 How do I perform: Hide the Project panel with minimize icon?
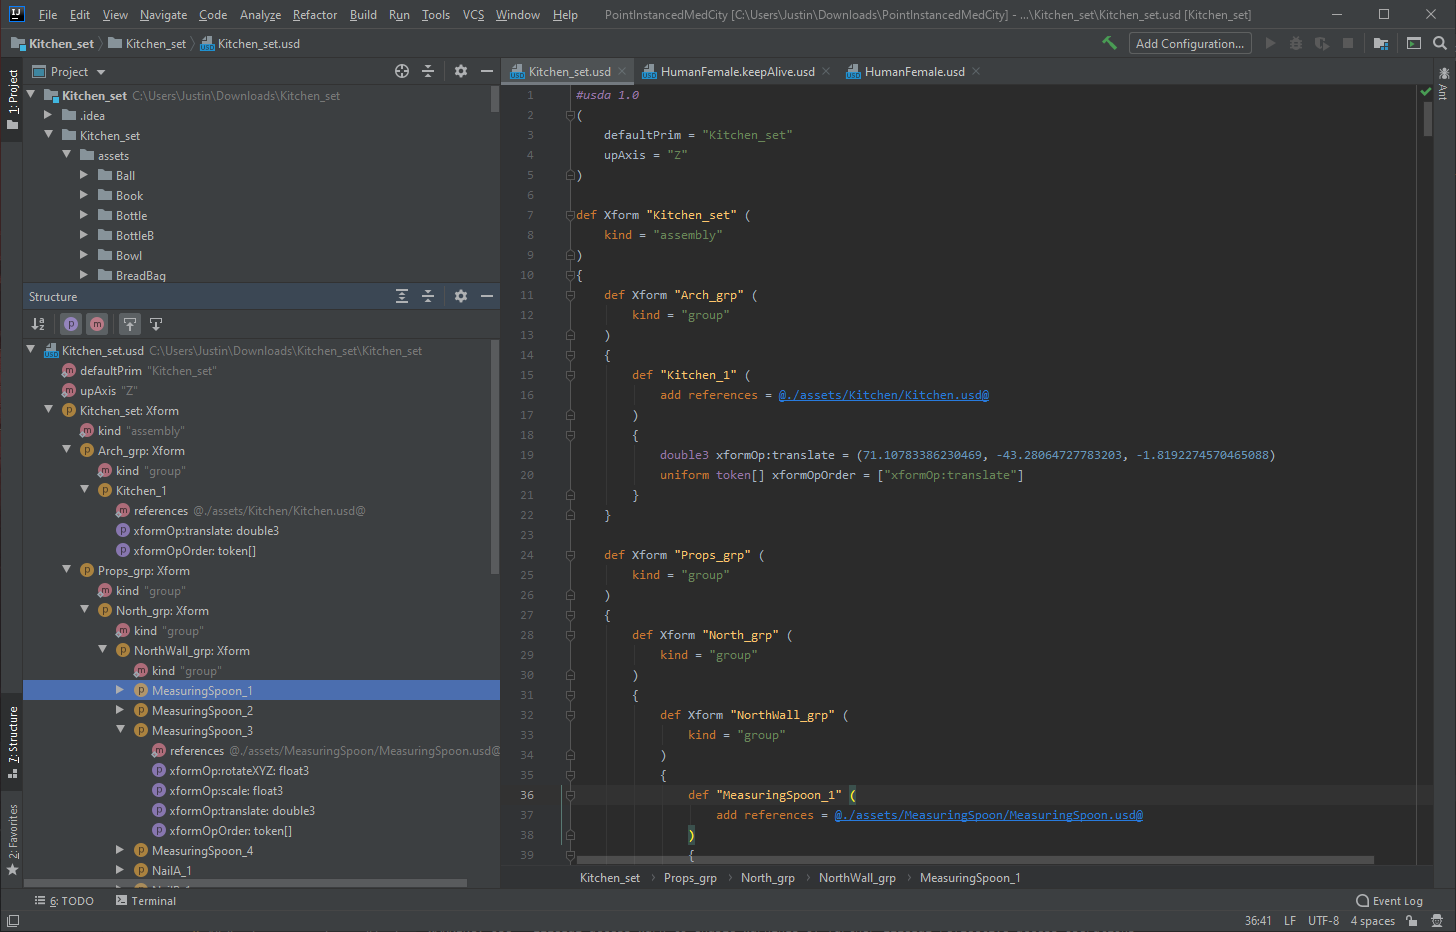(487, 71)
